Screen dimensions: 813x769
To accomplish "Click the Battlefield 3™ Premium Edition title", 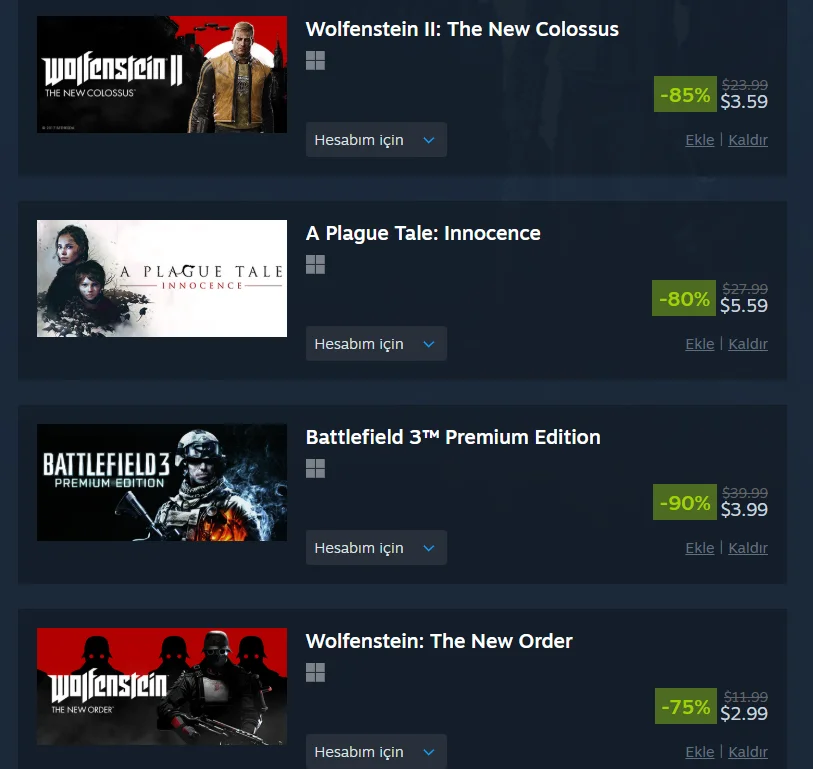I will 453,437.
